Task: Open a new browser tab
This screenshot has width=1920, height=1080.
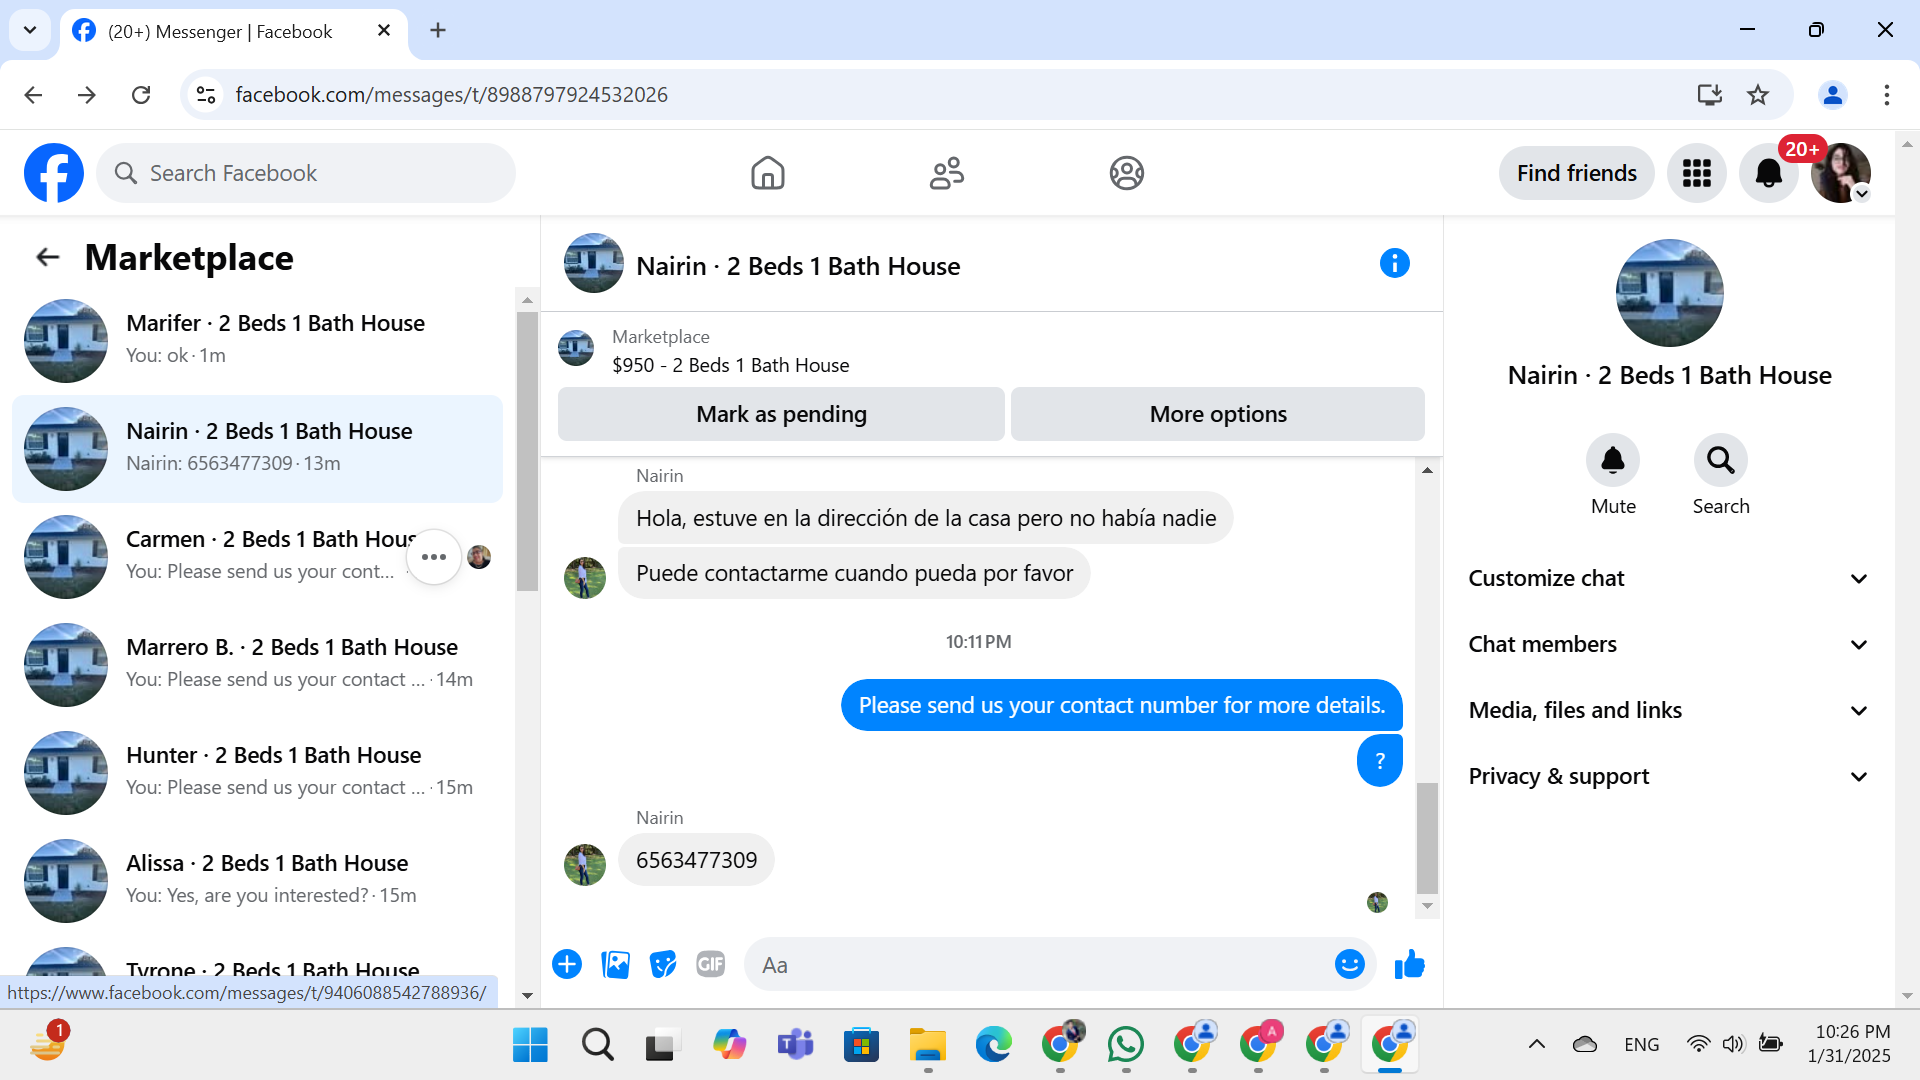Action: (x=438, y=30)
